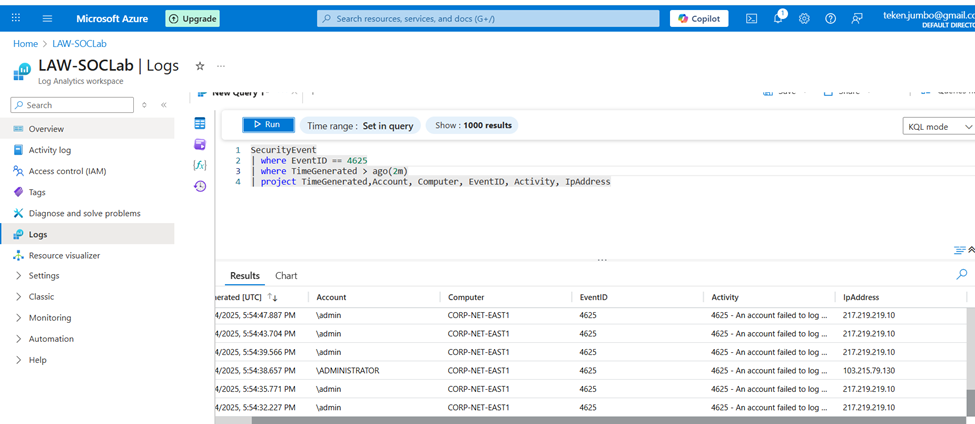
Task: Open the Show: 1000 results selector
Action: [x=473, y=126]
